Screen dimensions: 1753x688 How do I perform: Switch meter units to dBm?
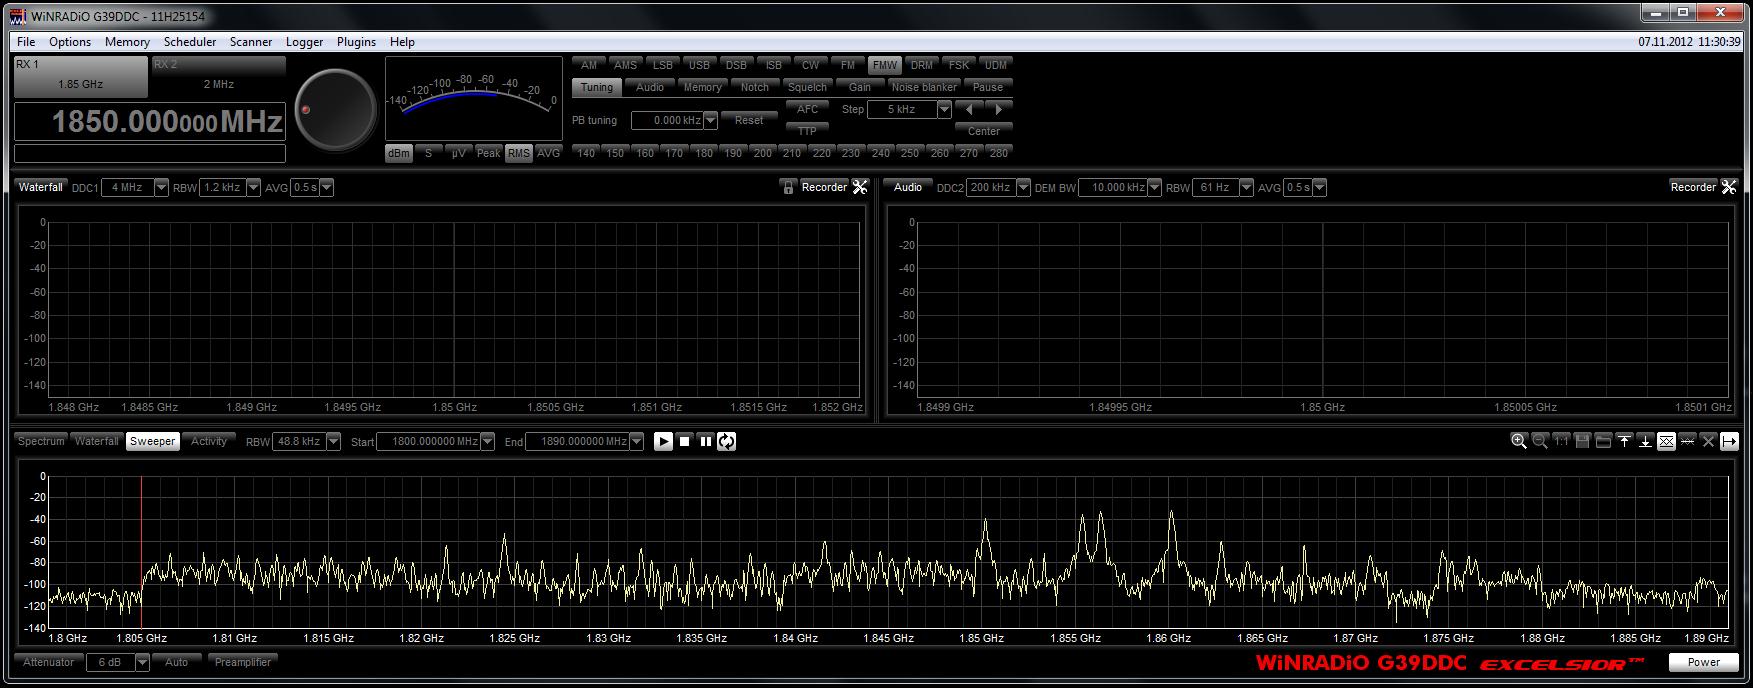399,153
